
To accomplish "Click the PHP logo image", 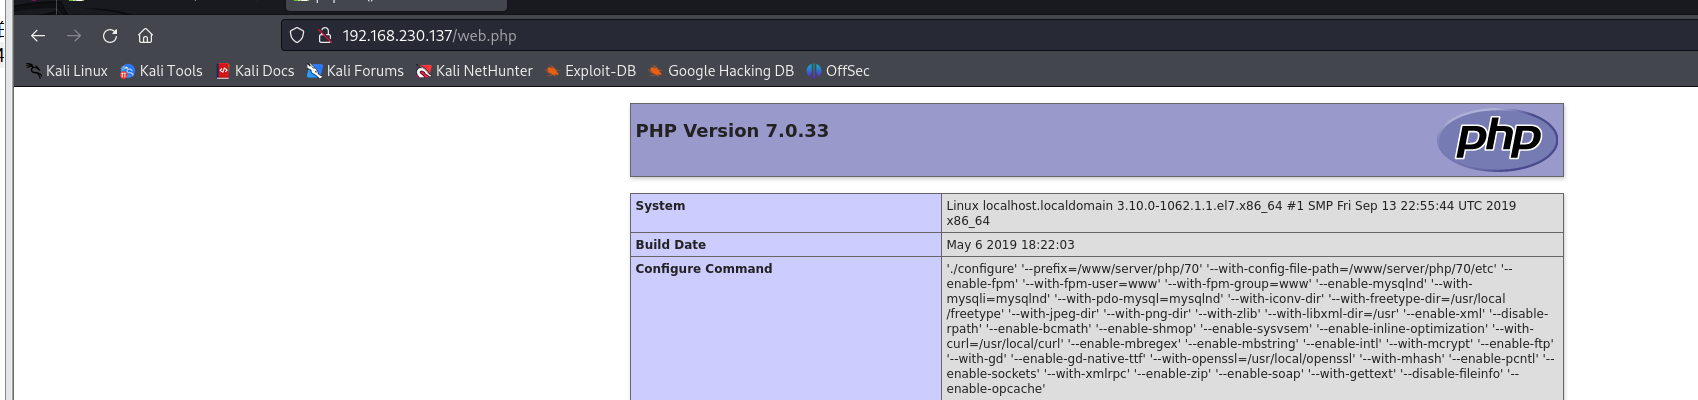I will coord(1497,139).
